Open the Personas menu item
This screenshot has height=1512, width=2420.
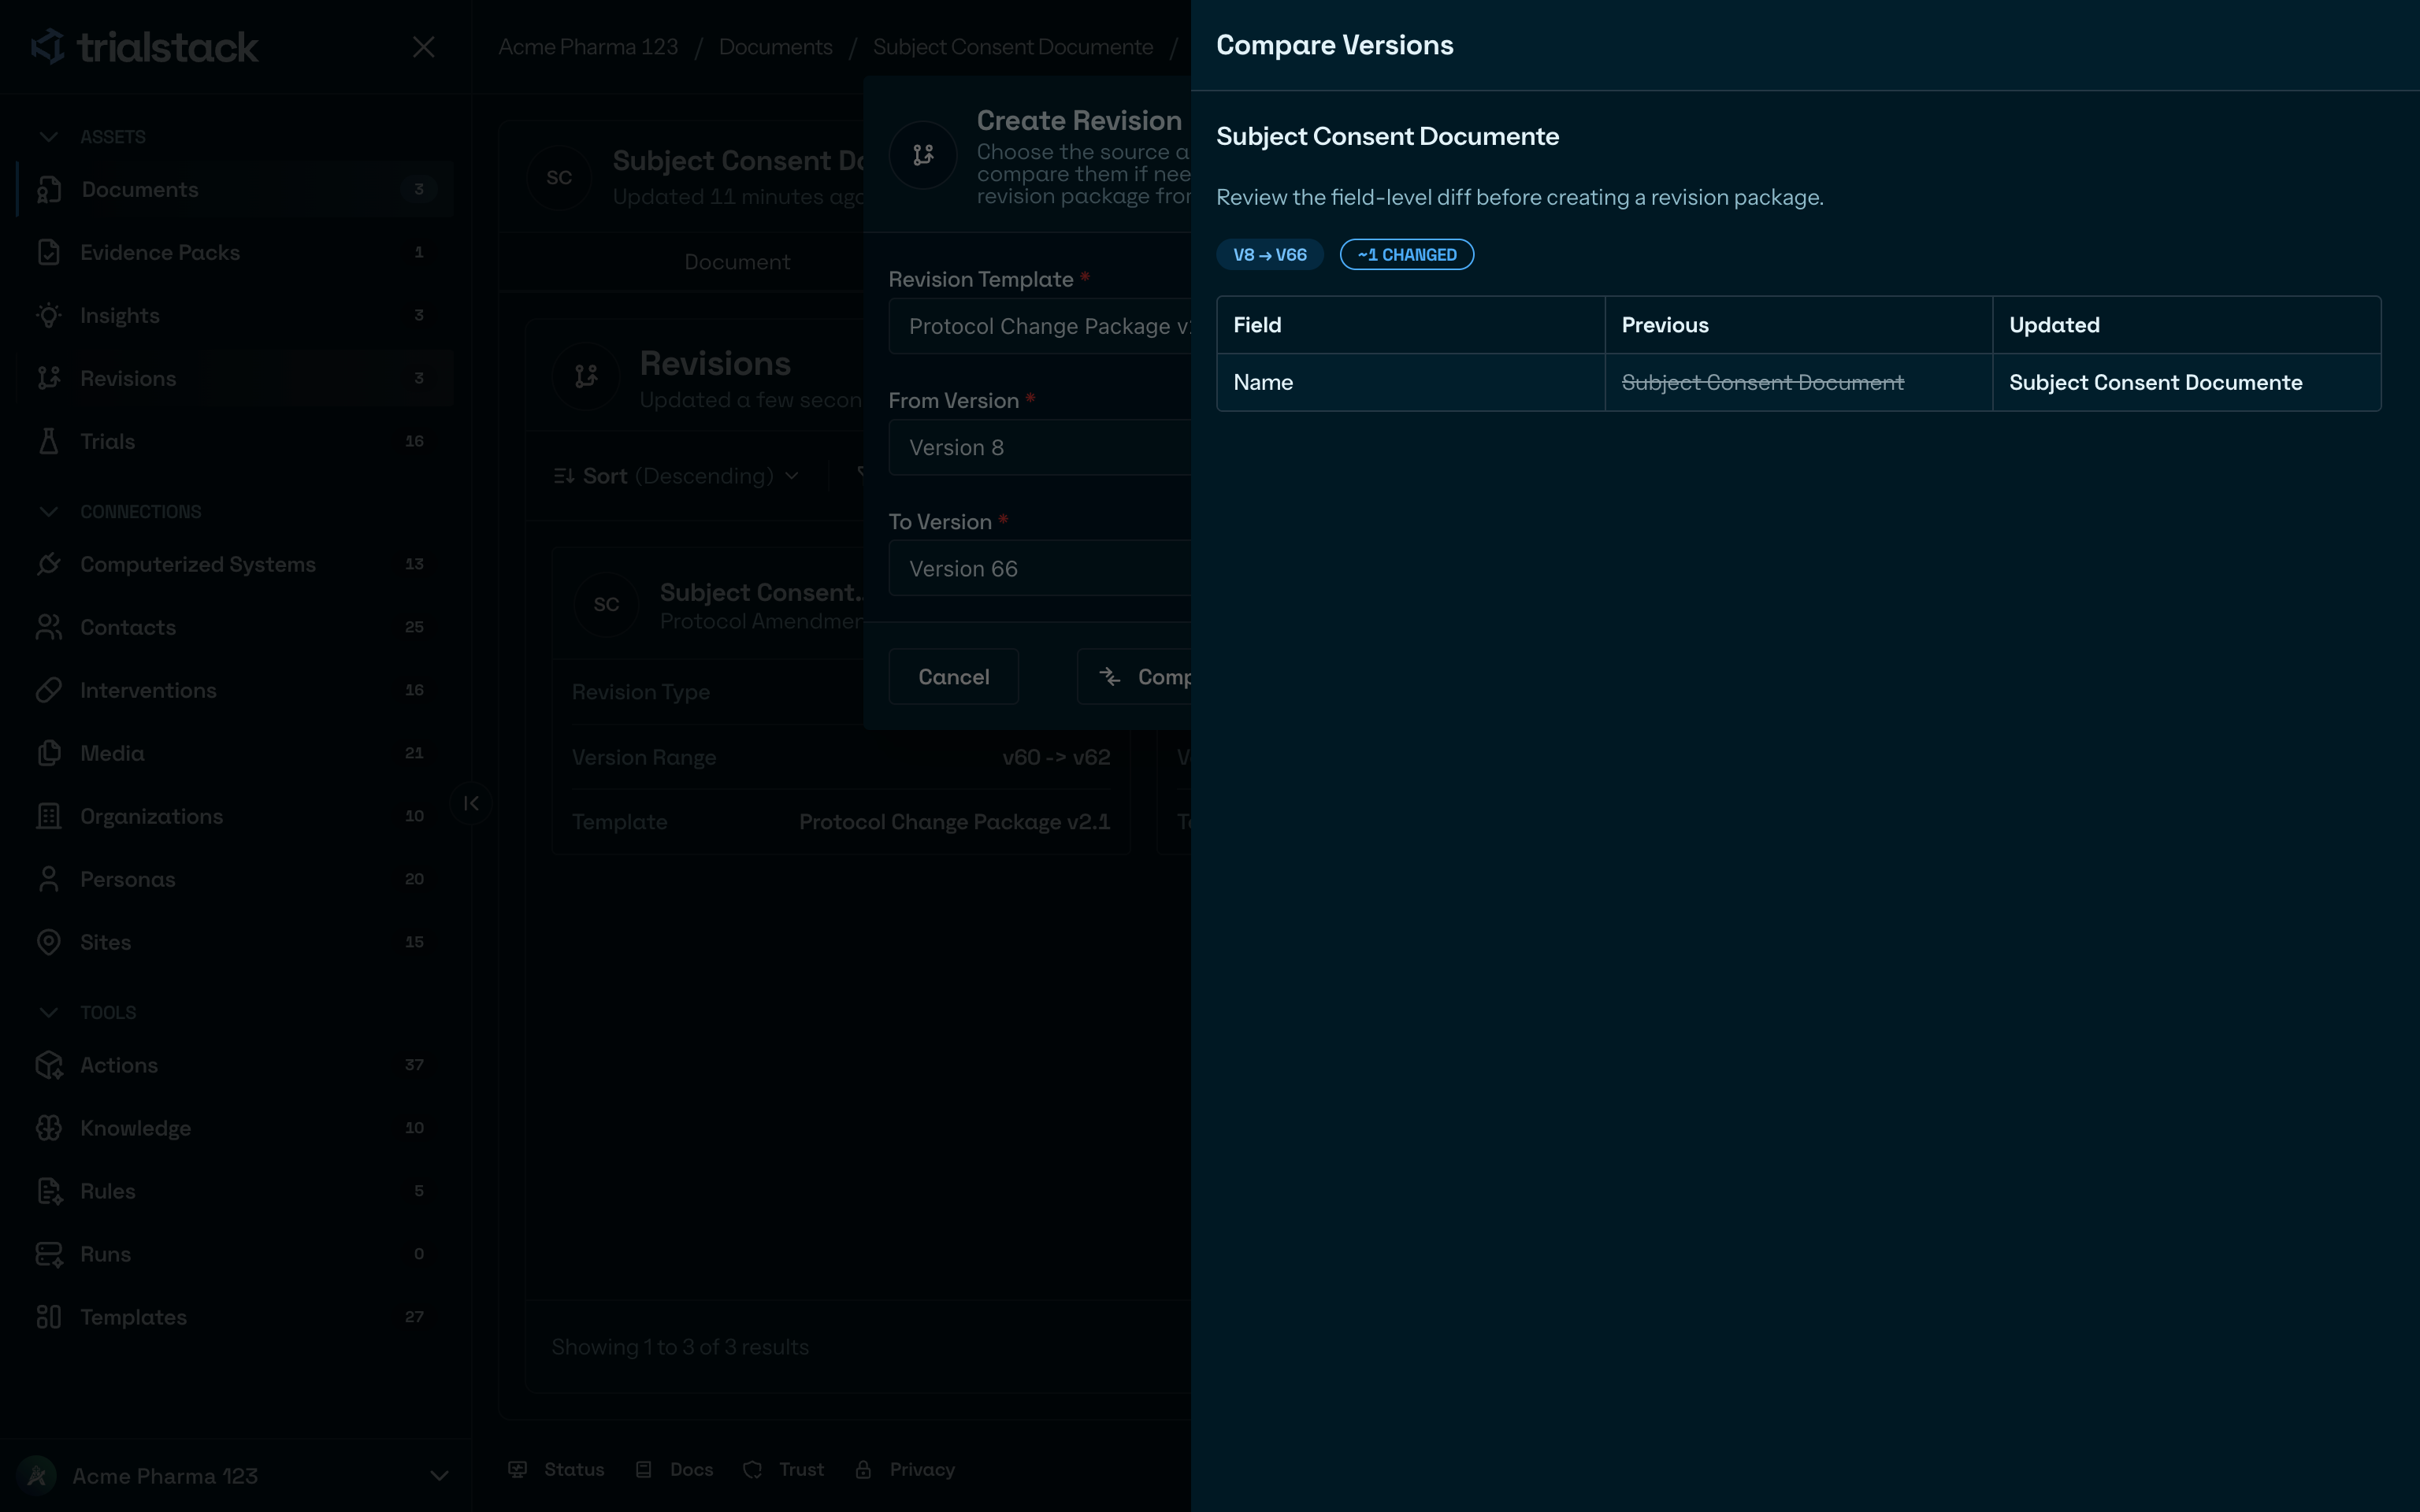tap(235, 879)
